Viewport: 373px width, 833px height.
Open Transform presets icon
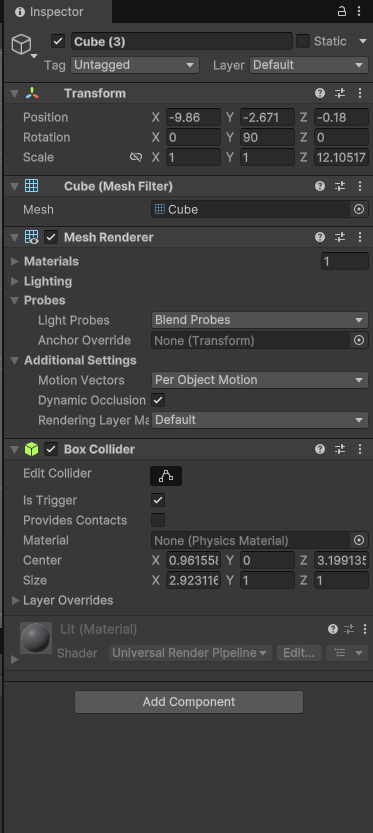pos(340,94)
